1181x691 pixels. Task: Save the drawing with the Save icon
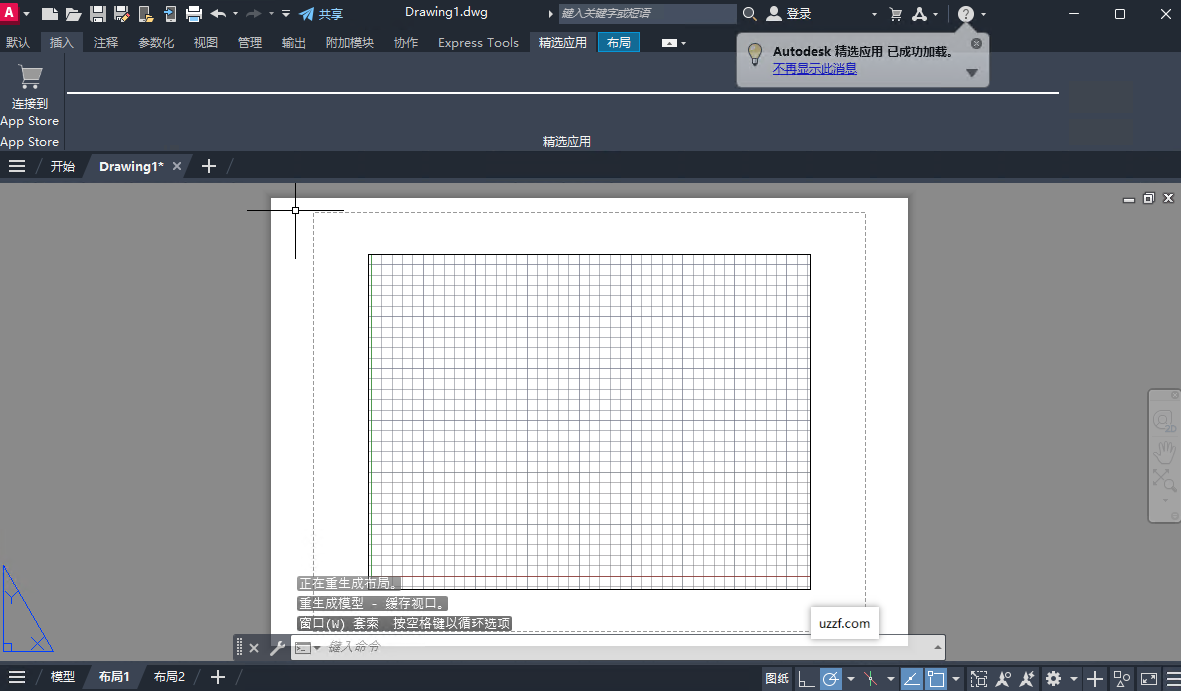[x=96, y=13]
